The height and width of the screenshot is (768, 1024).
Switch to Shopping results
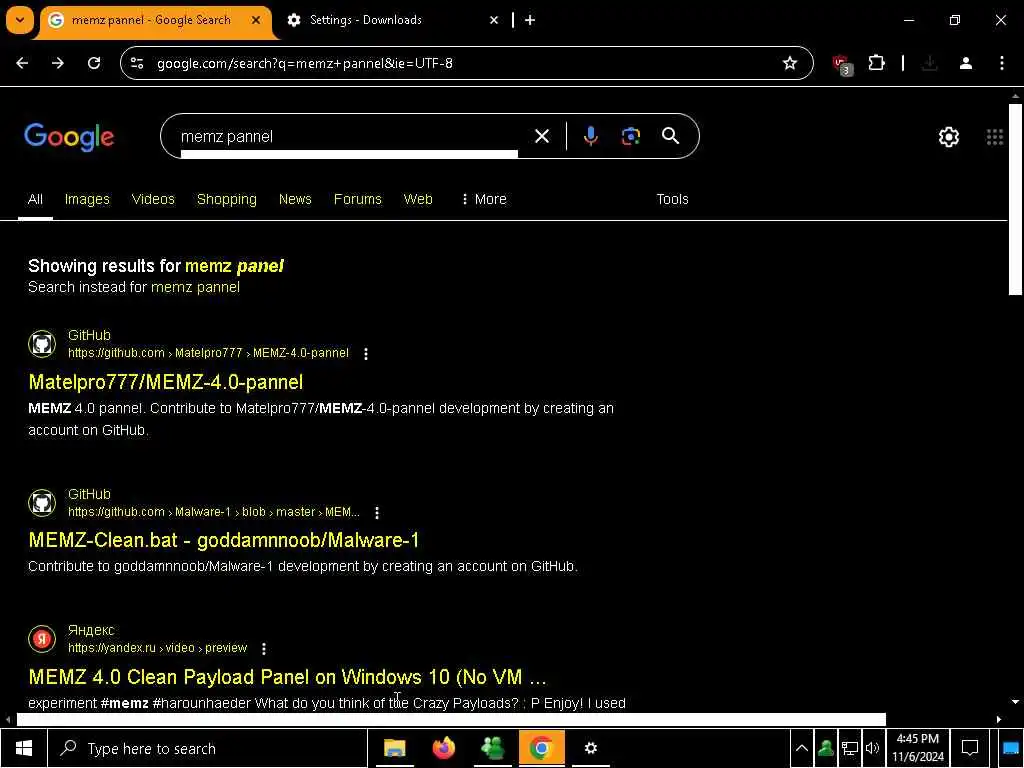(x=227, y=199)
